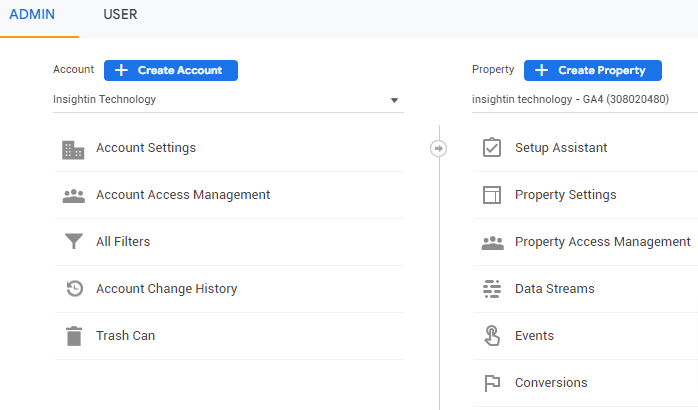
Task: Select the ADMIN tab
Action: coord(32,15)
